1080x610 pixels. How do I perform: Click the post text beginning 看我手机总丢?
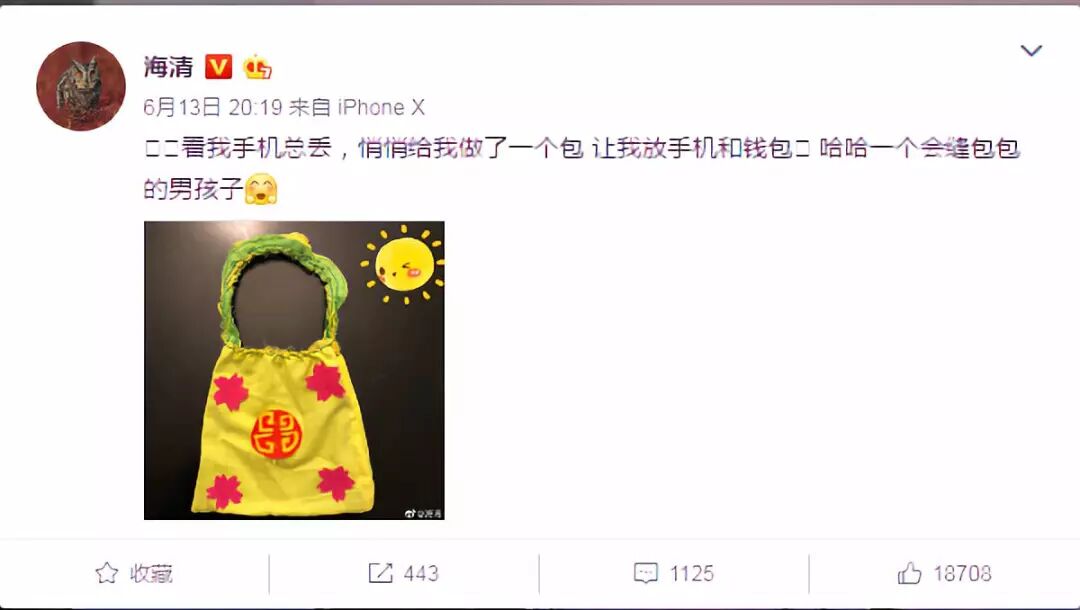[x=582, y=168]
